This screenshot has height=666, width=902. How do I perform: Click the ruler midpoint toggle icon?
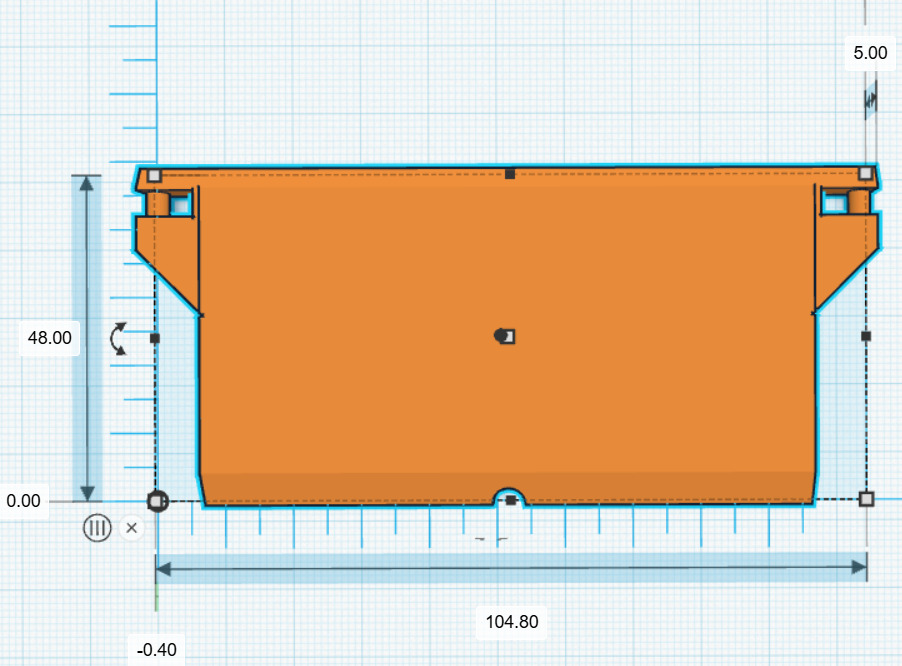97,527
